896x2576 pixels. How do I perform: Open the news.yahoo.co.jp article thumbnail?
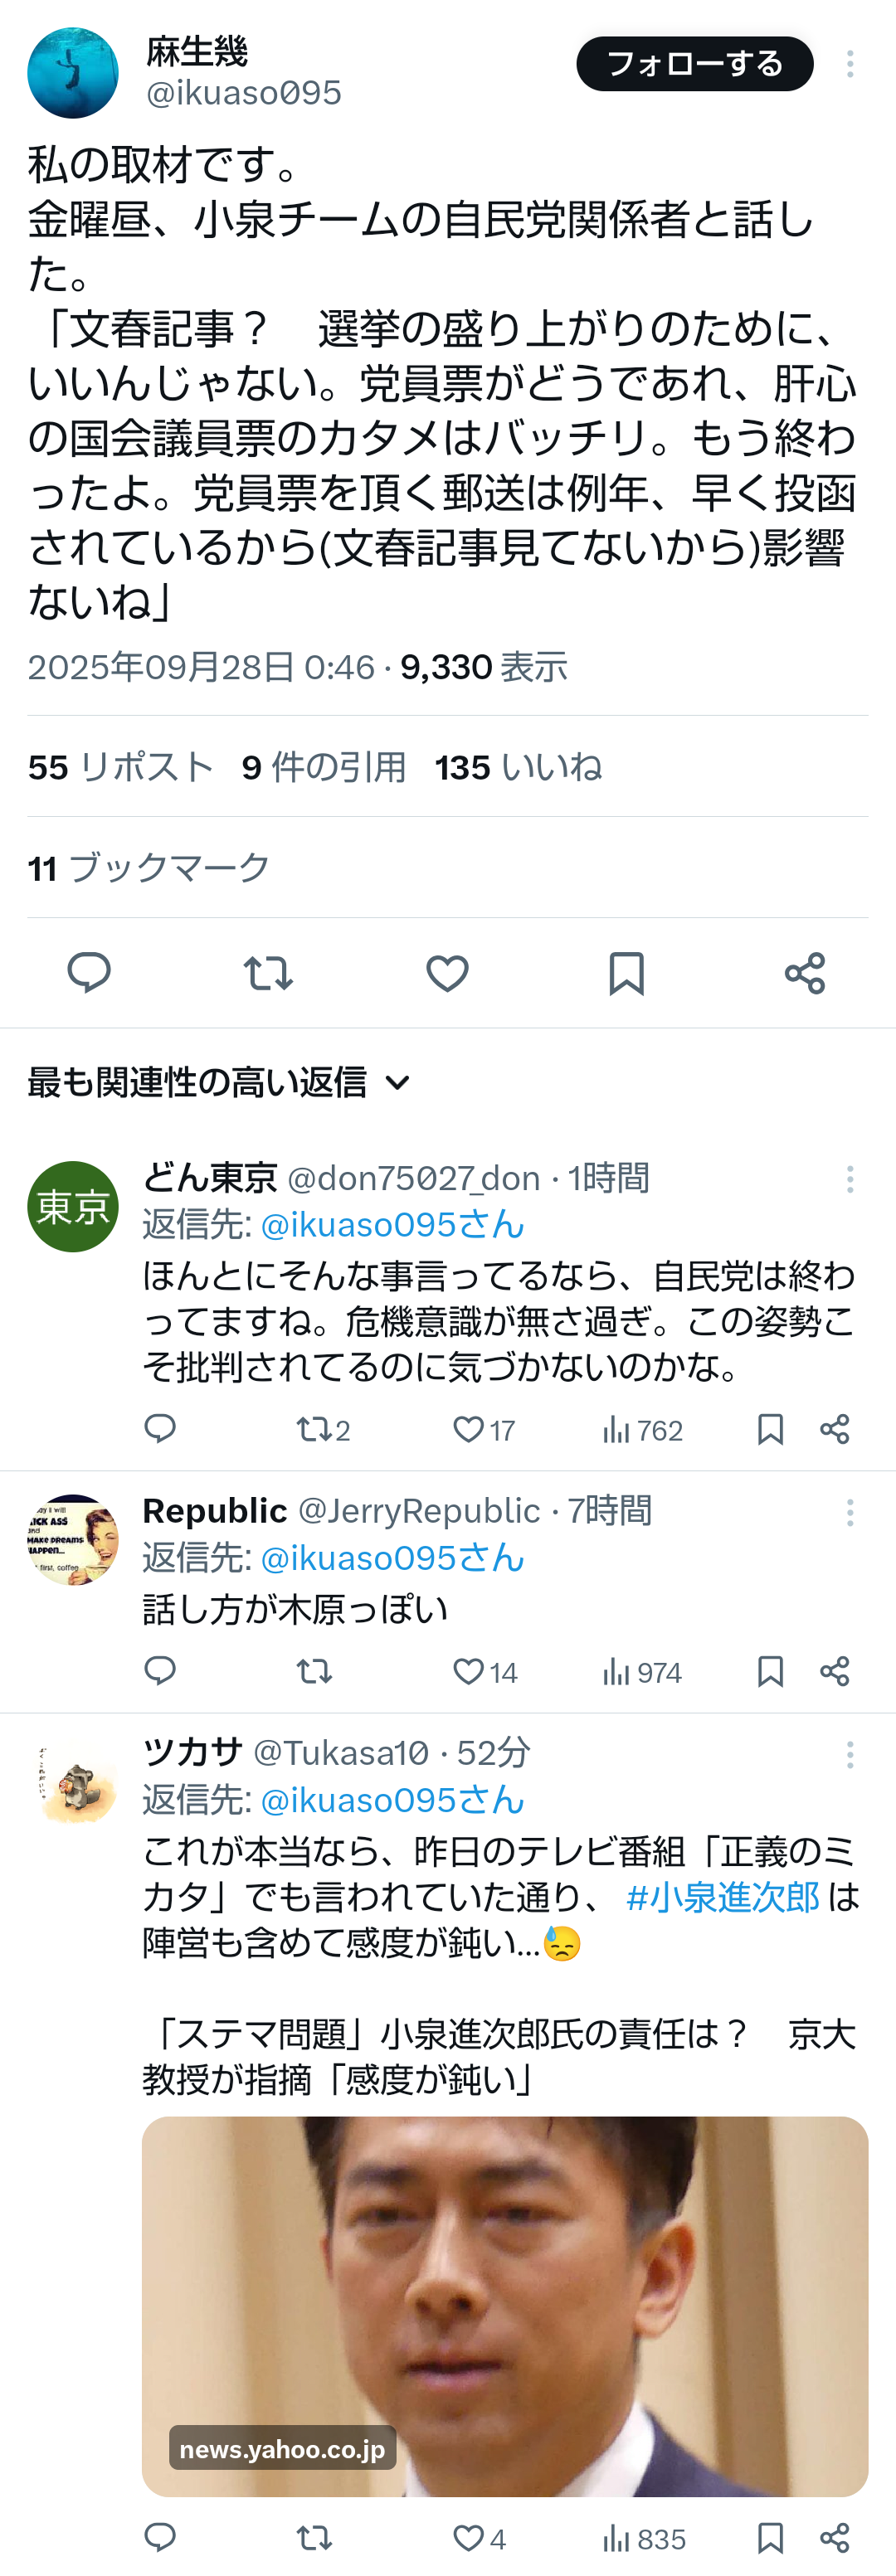[504, 2304]
